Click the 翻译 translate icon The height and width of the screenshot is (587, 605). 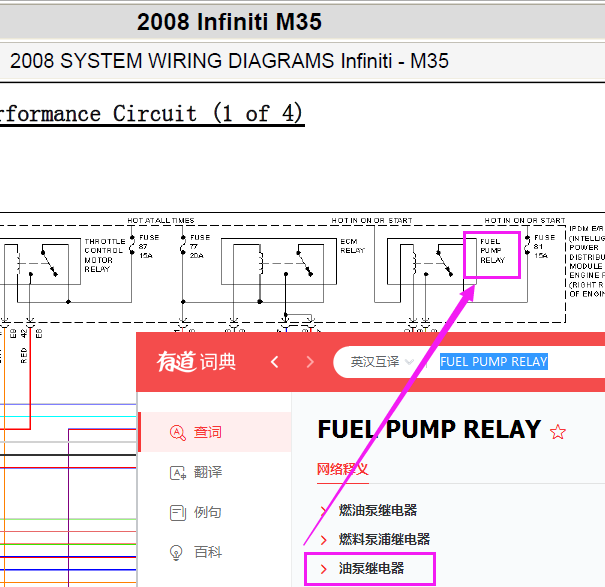pos(177,472)
